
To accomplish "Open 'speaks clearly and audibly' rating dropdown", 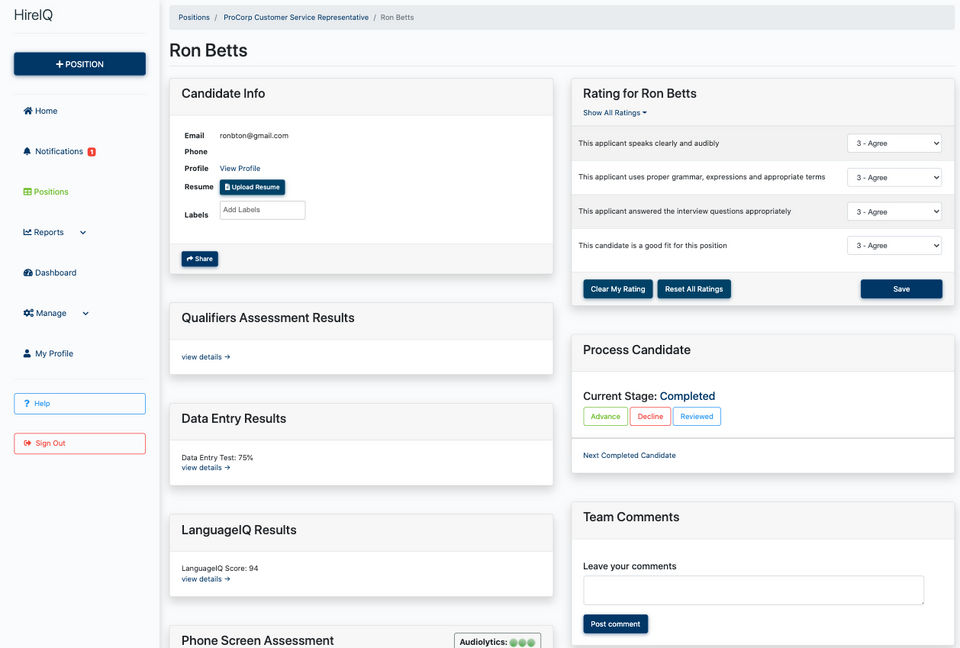I will click(x=894, y=144).
